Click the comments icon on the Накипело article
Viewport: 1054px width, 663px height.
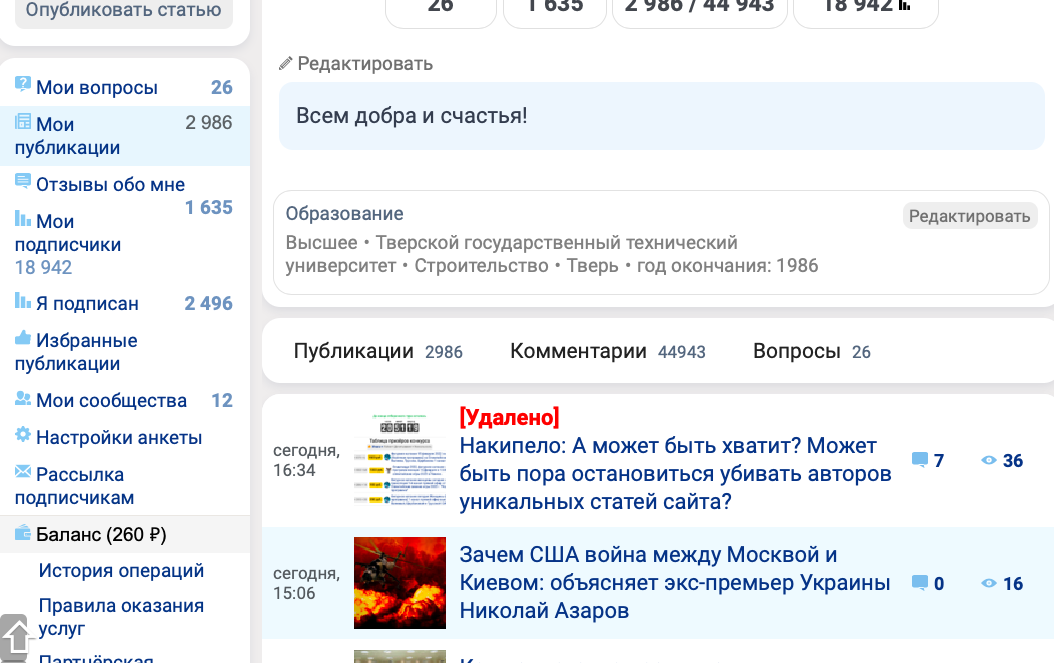coord(919,461)
